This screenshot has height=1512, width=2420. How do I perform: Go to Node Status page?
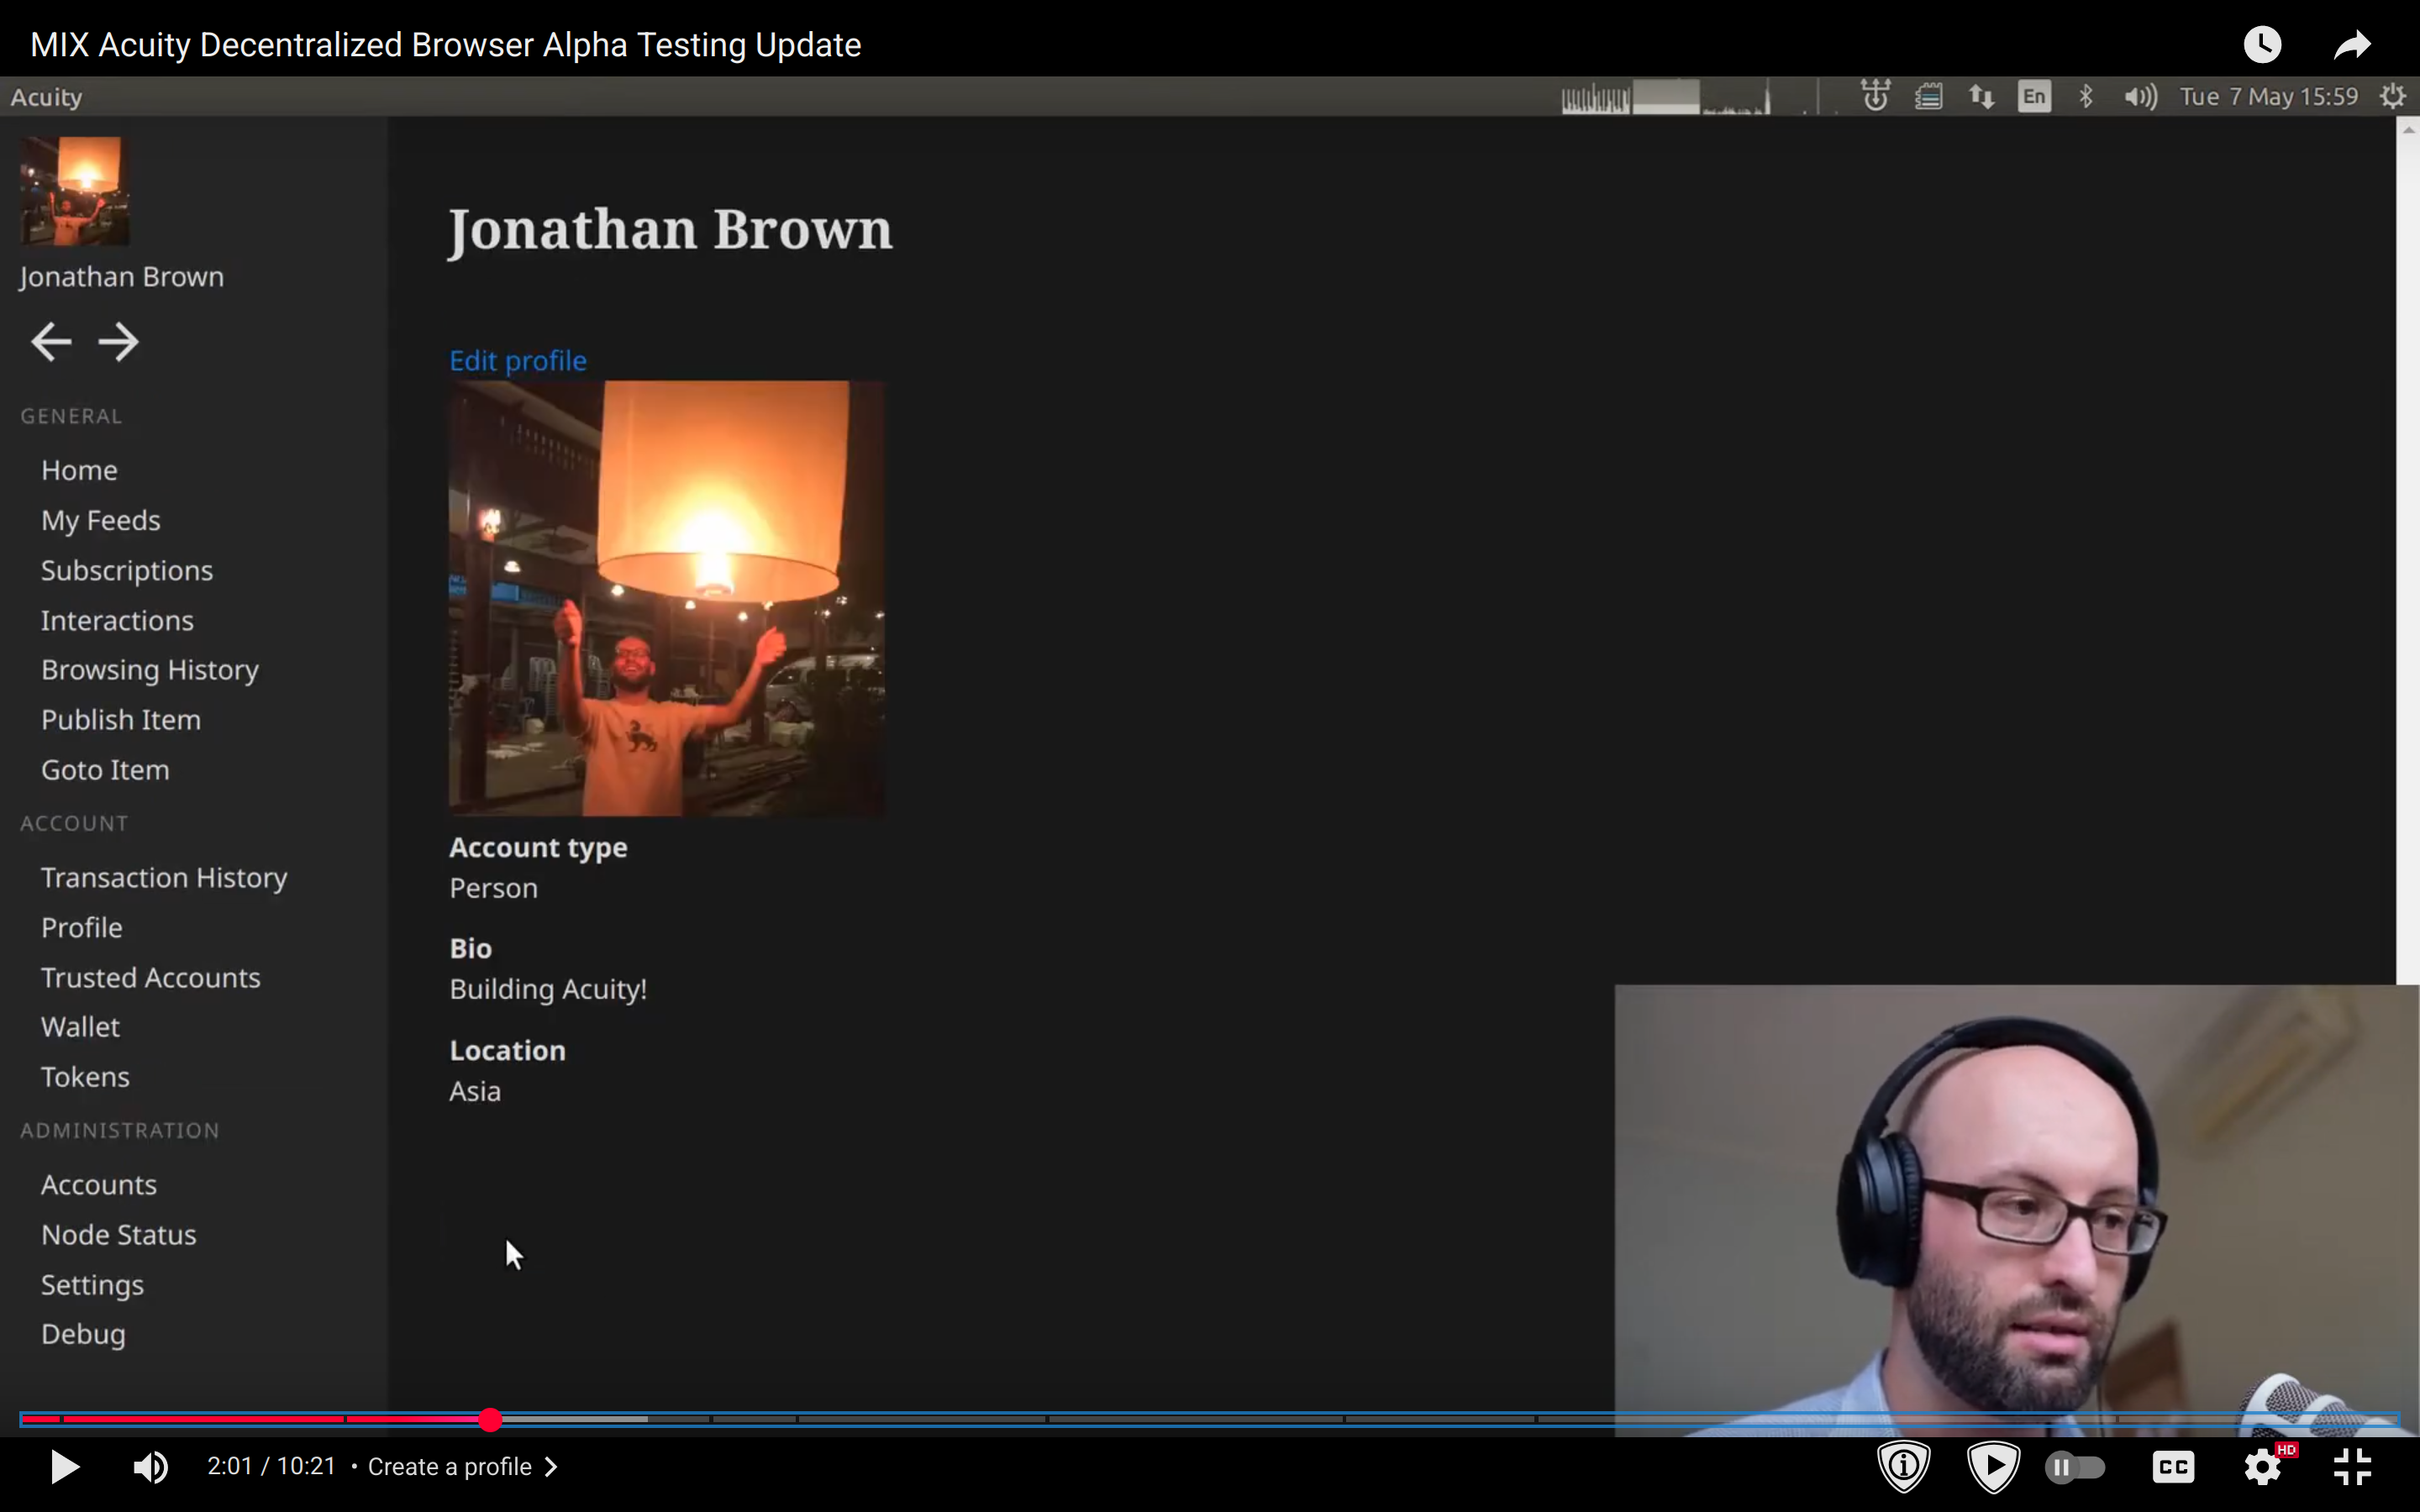pyautogui.click(x=118, y=1235)
